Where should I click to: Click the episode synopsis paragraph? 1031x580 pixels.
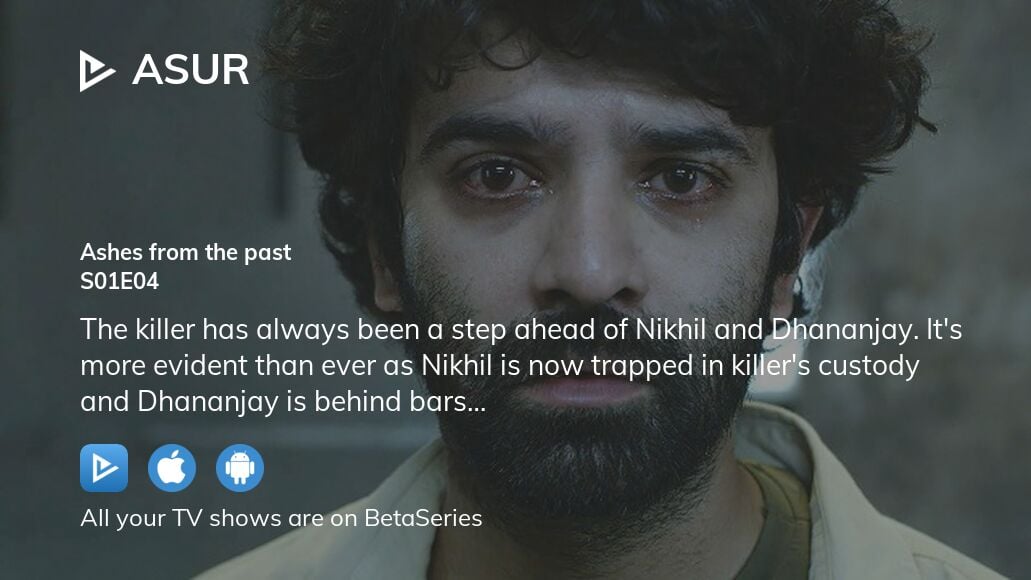521,365
